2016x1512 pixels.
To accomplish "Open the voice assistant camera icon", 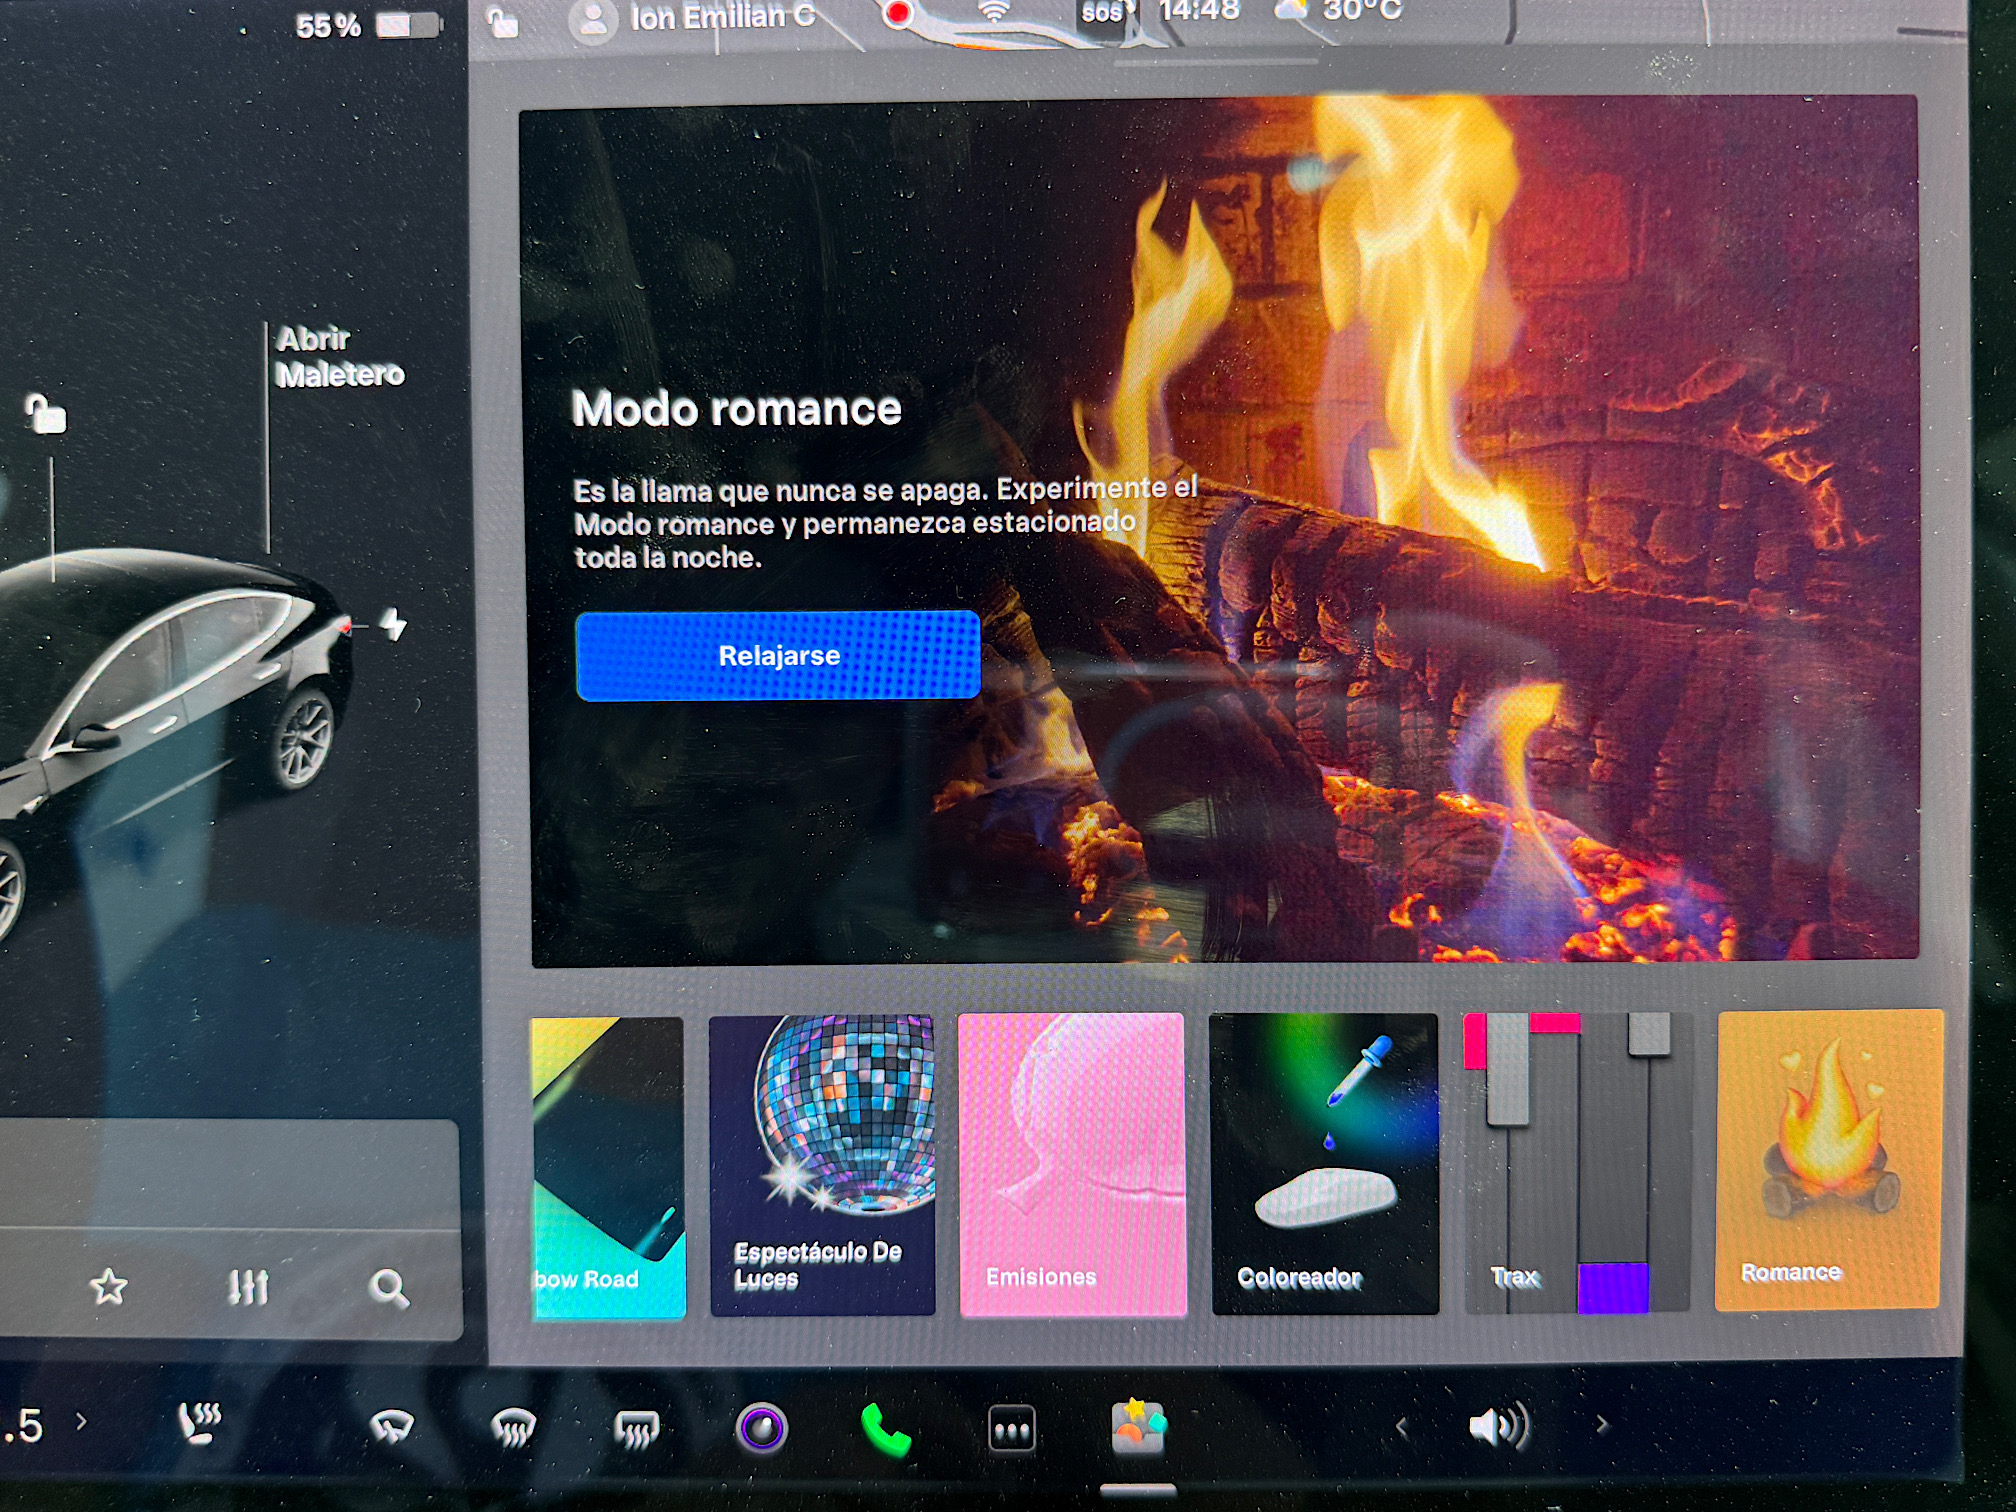I will [762, 1428].
